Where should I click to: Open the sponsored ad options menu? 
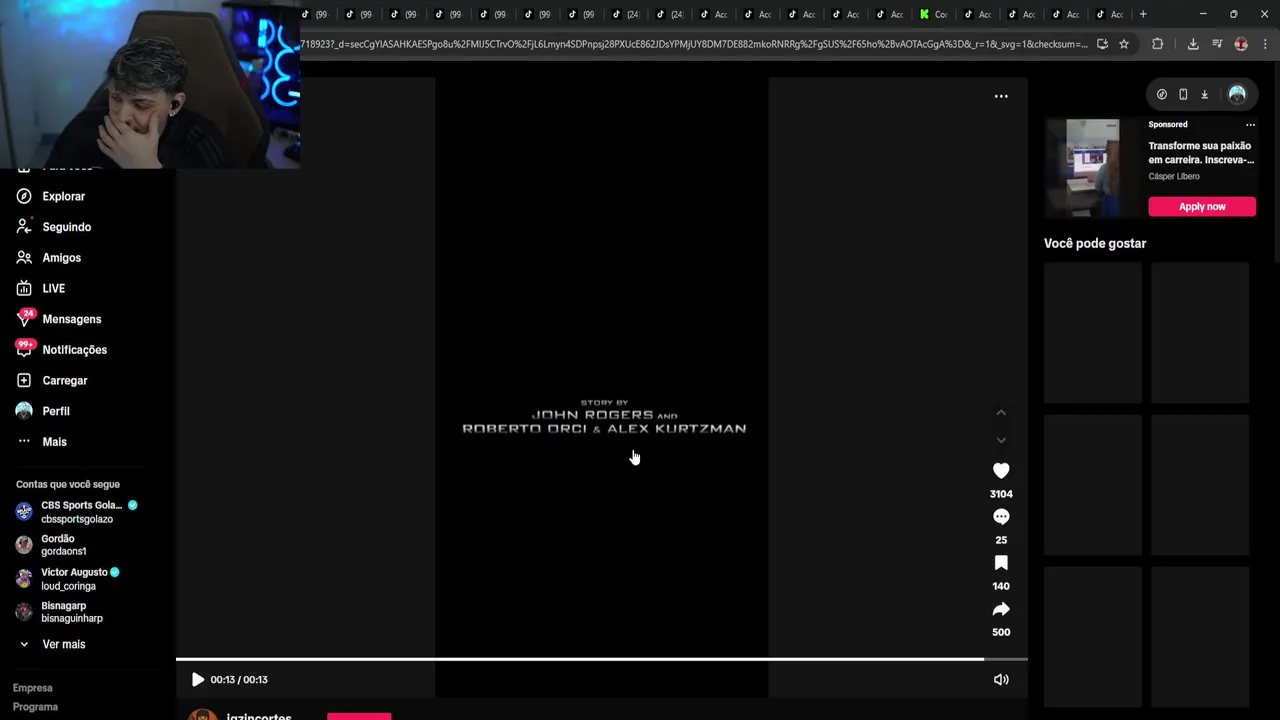(x=1250, y=125)
